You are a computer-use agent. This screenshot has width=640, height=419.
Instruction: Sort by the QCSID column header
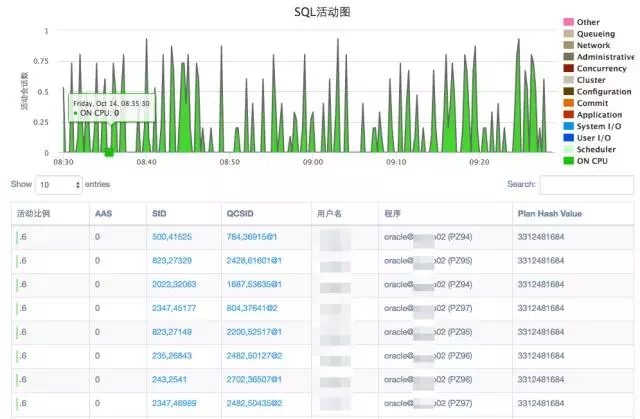click(239, 213)
